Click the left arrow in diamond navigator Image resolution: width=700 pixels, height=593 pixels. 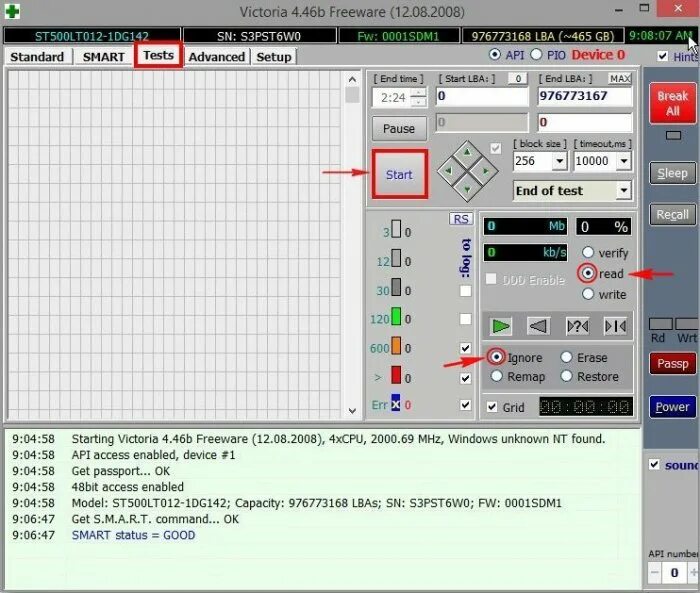pos(449,170)
